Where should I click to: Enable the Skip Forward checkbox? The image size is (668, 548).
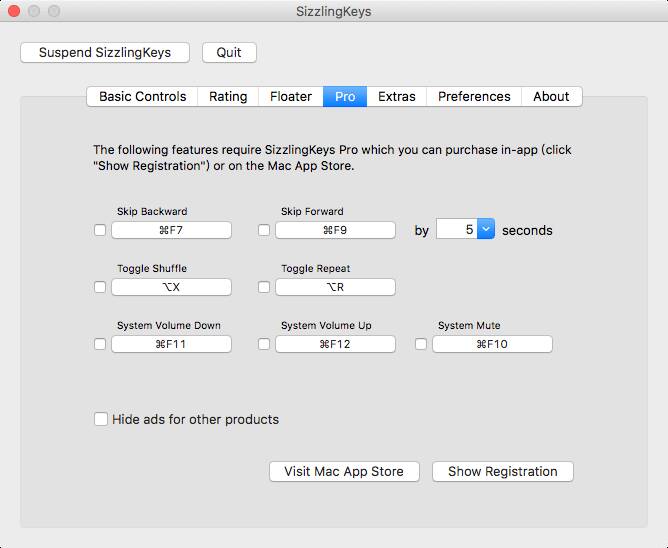point(264,230)
